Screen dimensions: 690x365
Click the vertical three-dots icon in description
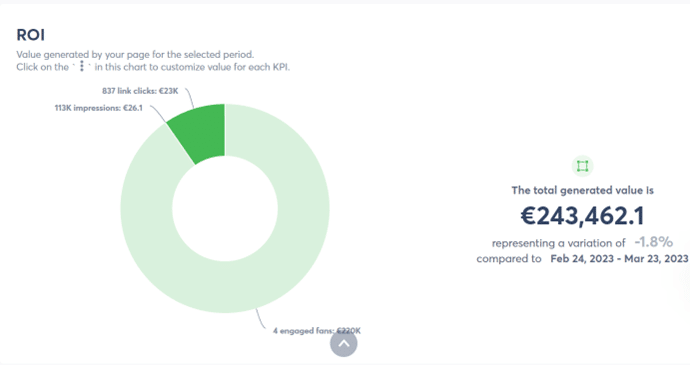pyautogui.click(x=81, y=66)
